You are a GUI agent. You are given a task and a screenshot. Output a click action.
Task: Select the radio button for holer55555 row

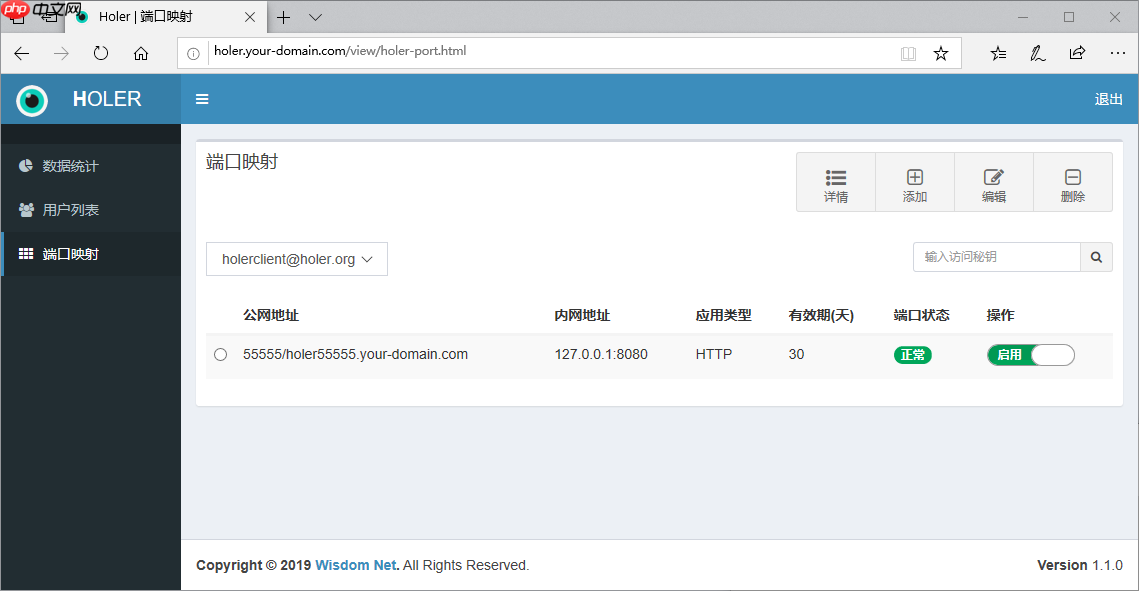tap(220, 354)
